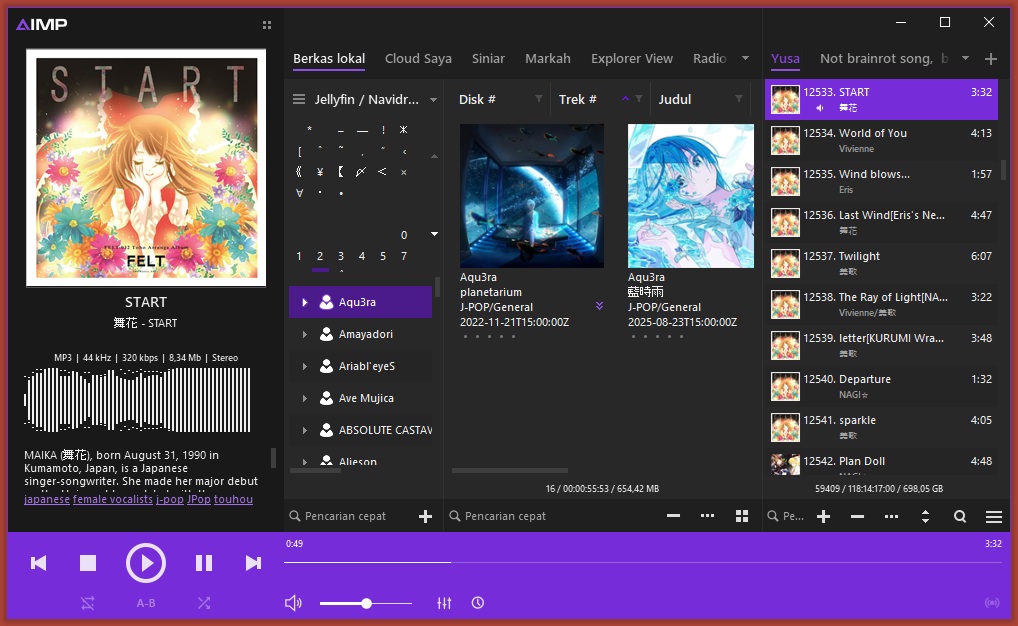1018x626 pixels.
Task: Open album view more options dots
Action: (x=708, y=516)
